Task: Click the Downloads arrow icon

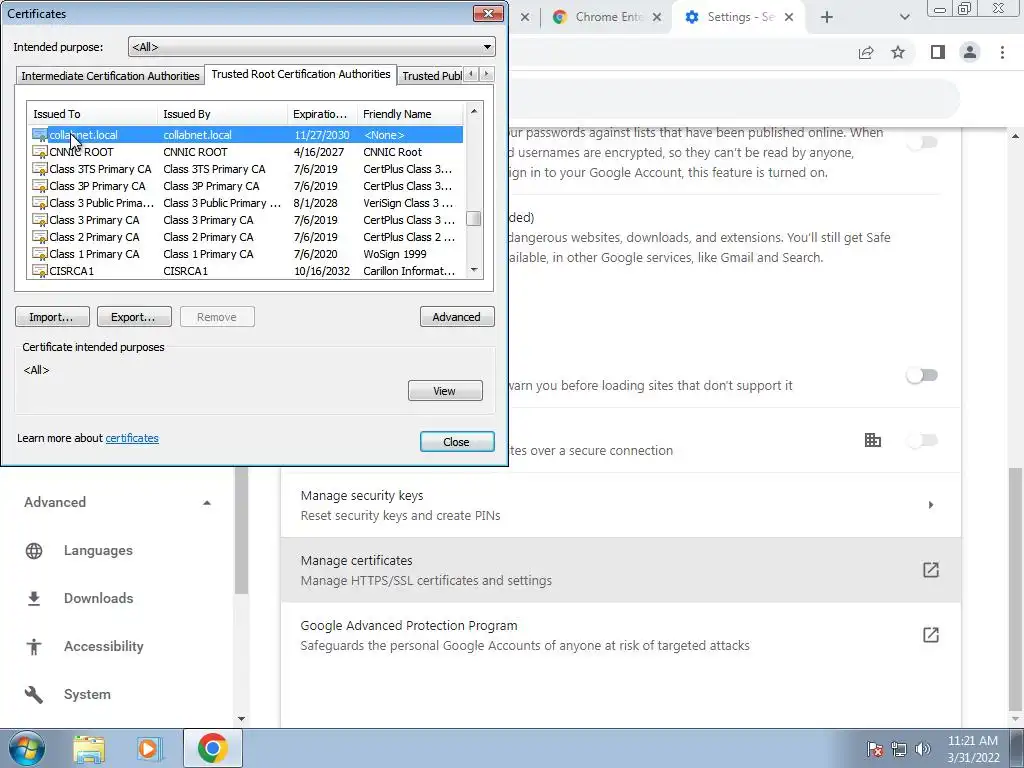Action: pyautogui.click(x=34, y=598)
